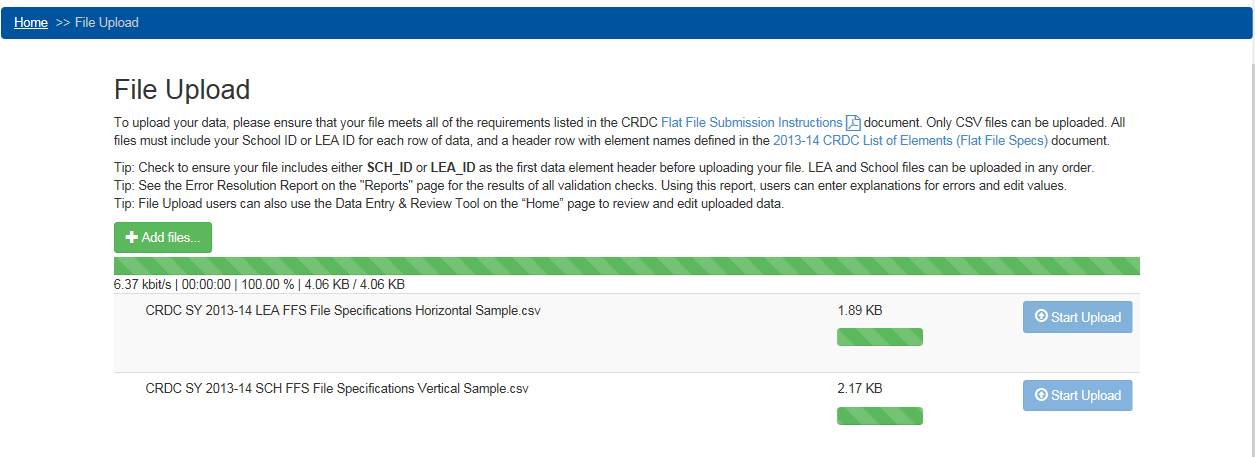Select the LEA FFS Horizontal Sample.csv file name

pos(343,310)
